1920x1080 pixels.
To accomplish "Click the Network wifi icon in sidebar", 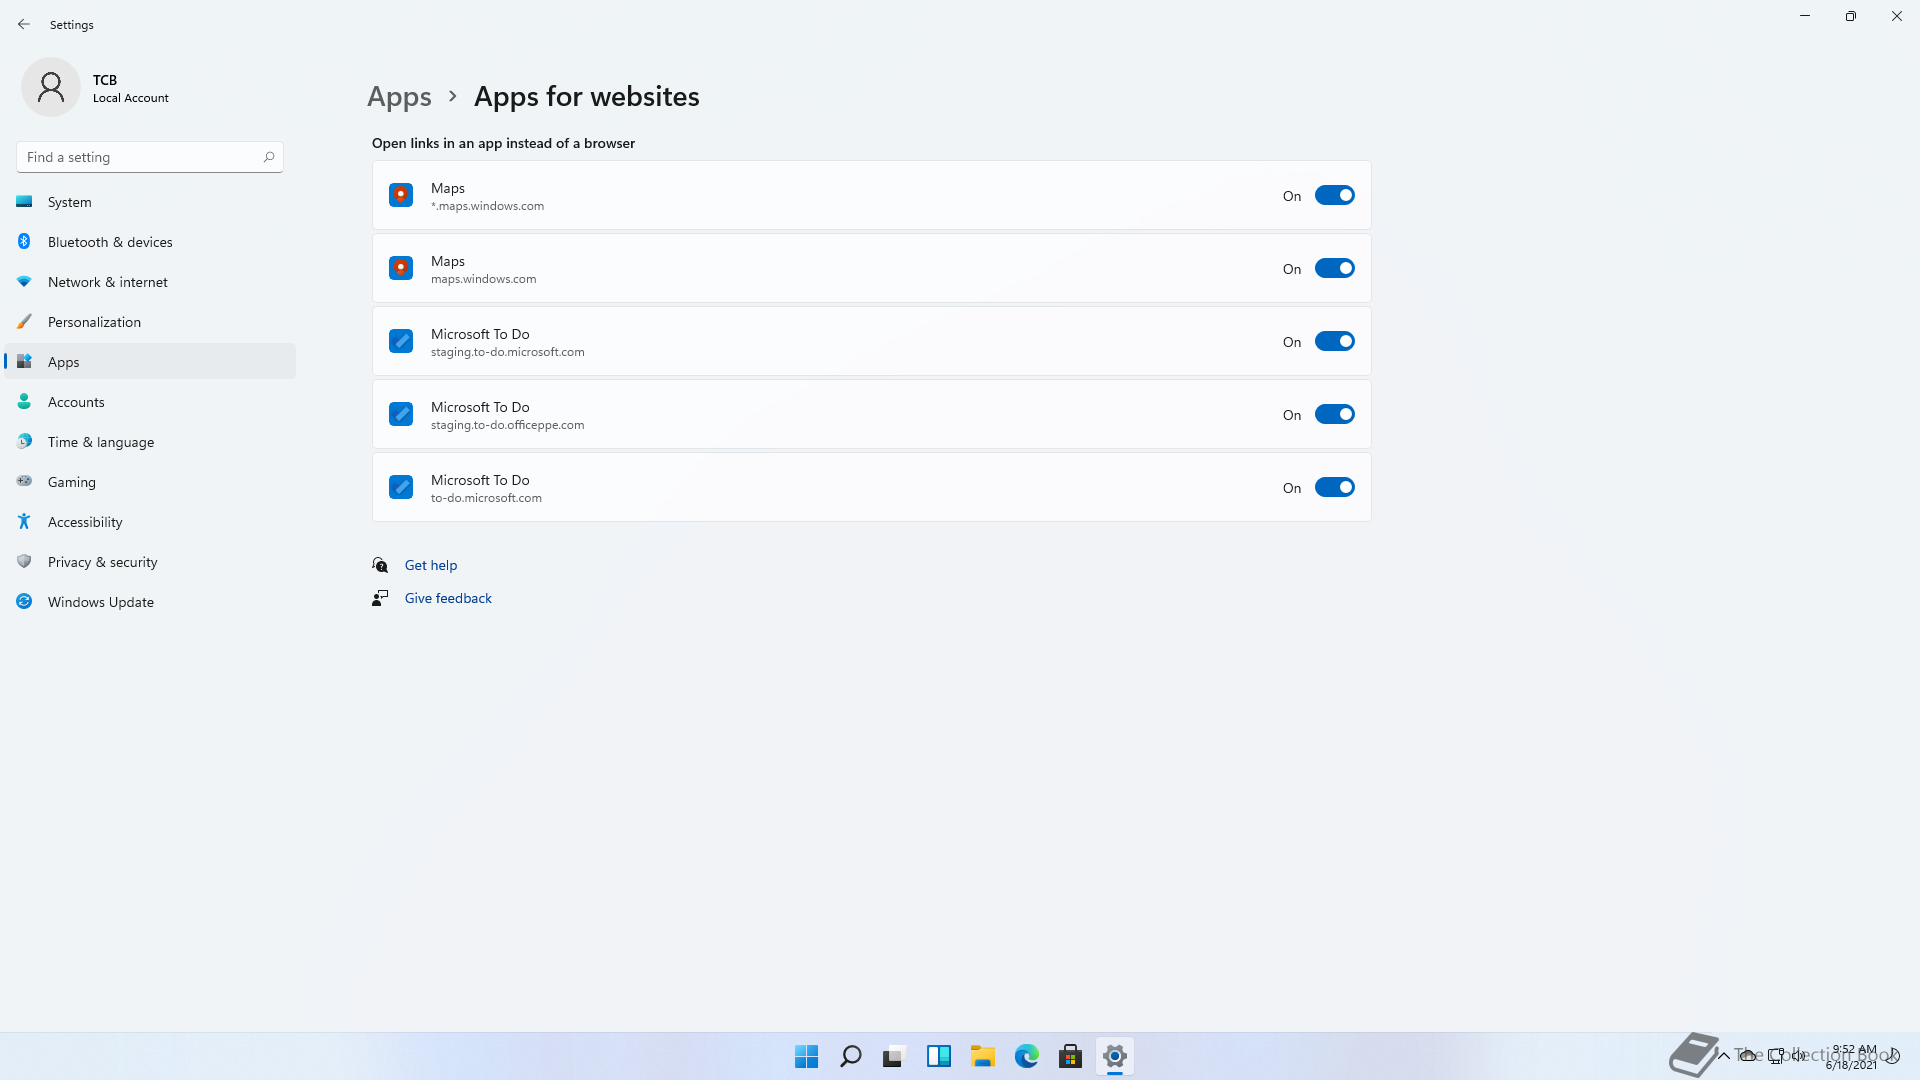I will tap(24, 282).
